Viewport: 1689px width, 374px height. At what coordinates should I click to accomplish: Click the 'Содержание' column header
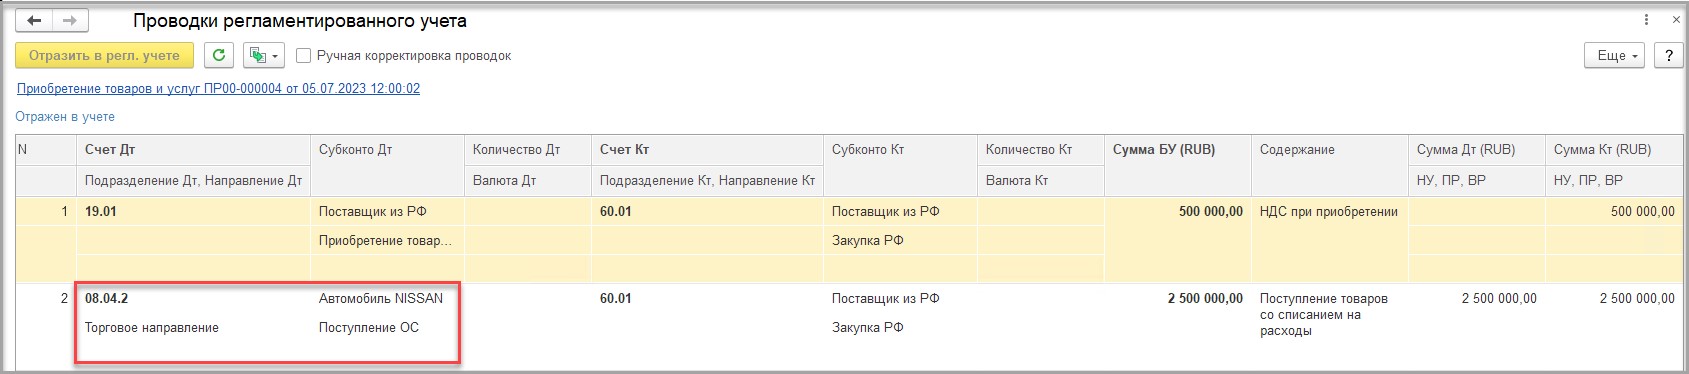[1297, 150]
